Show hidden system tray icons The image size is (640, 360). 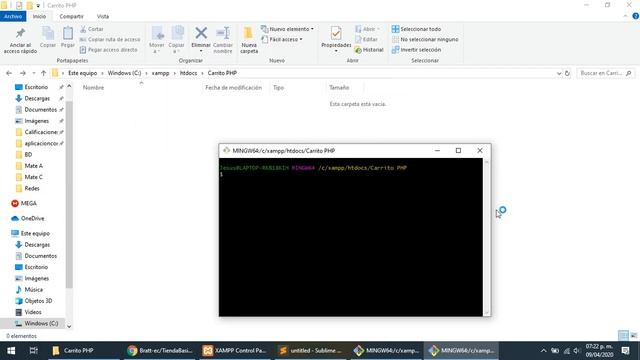pyautogui.click(x=543, y=351)
